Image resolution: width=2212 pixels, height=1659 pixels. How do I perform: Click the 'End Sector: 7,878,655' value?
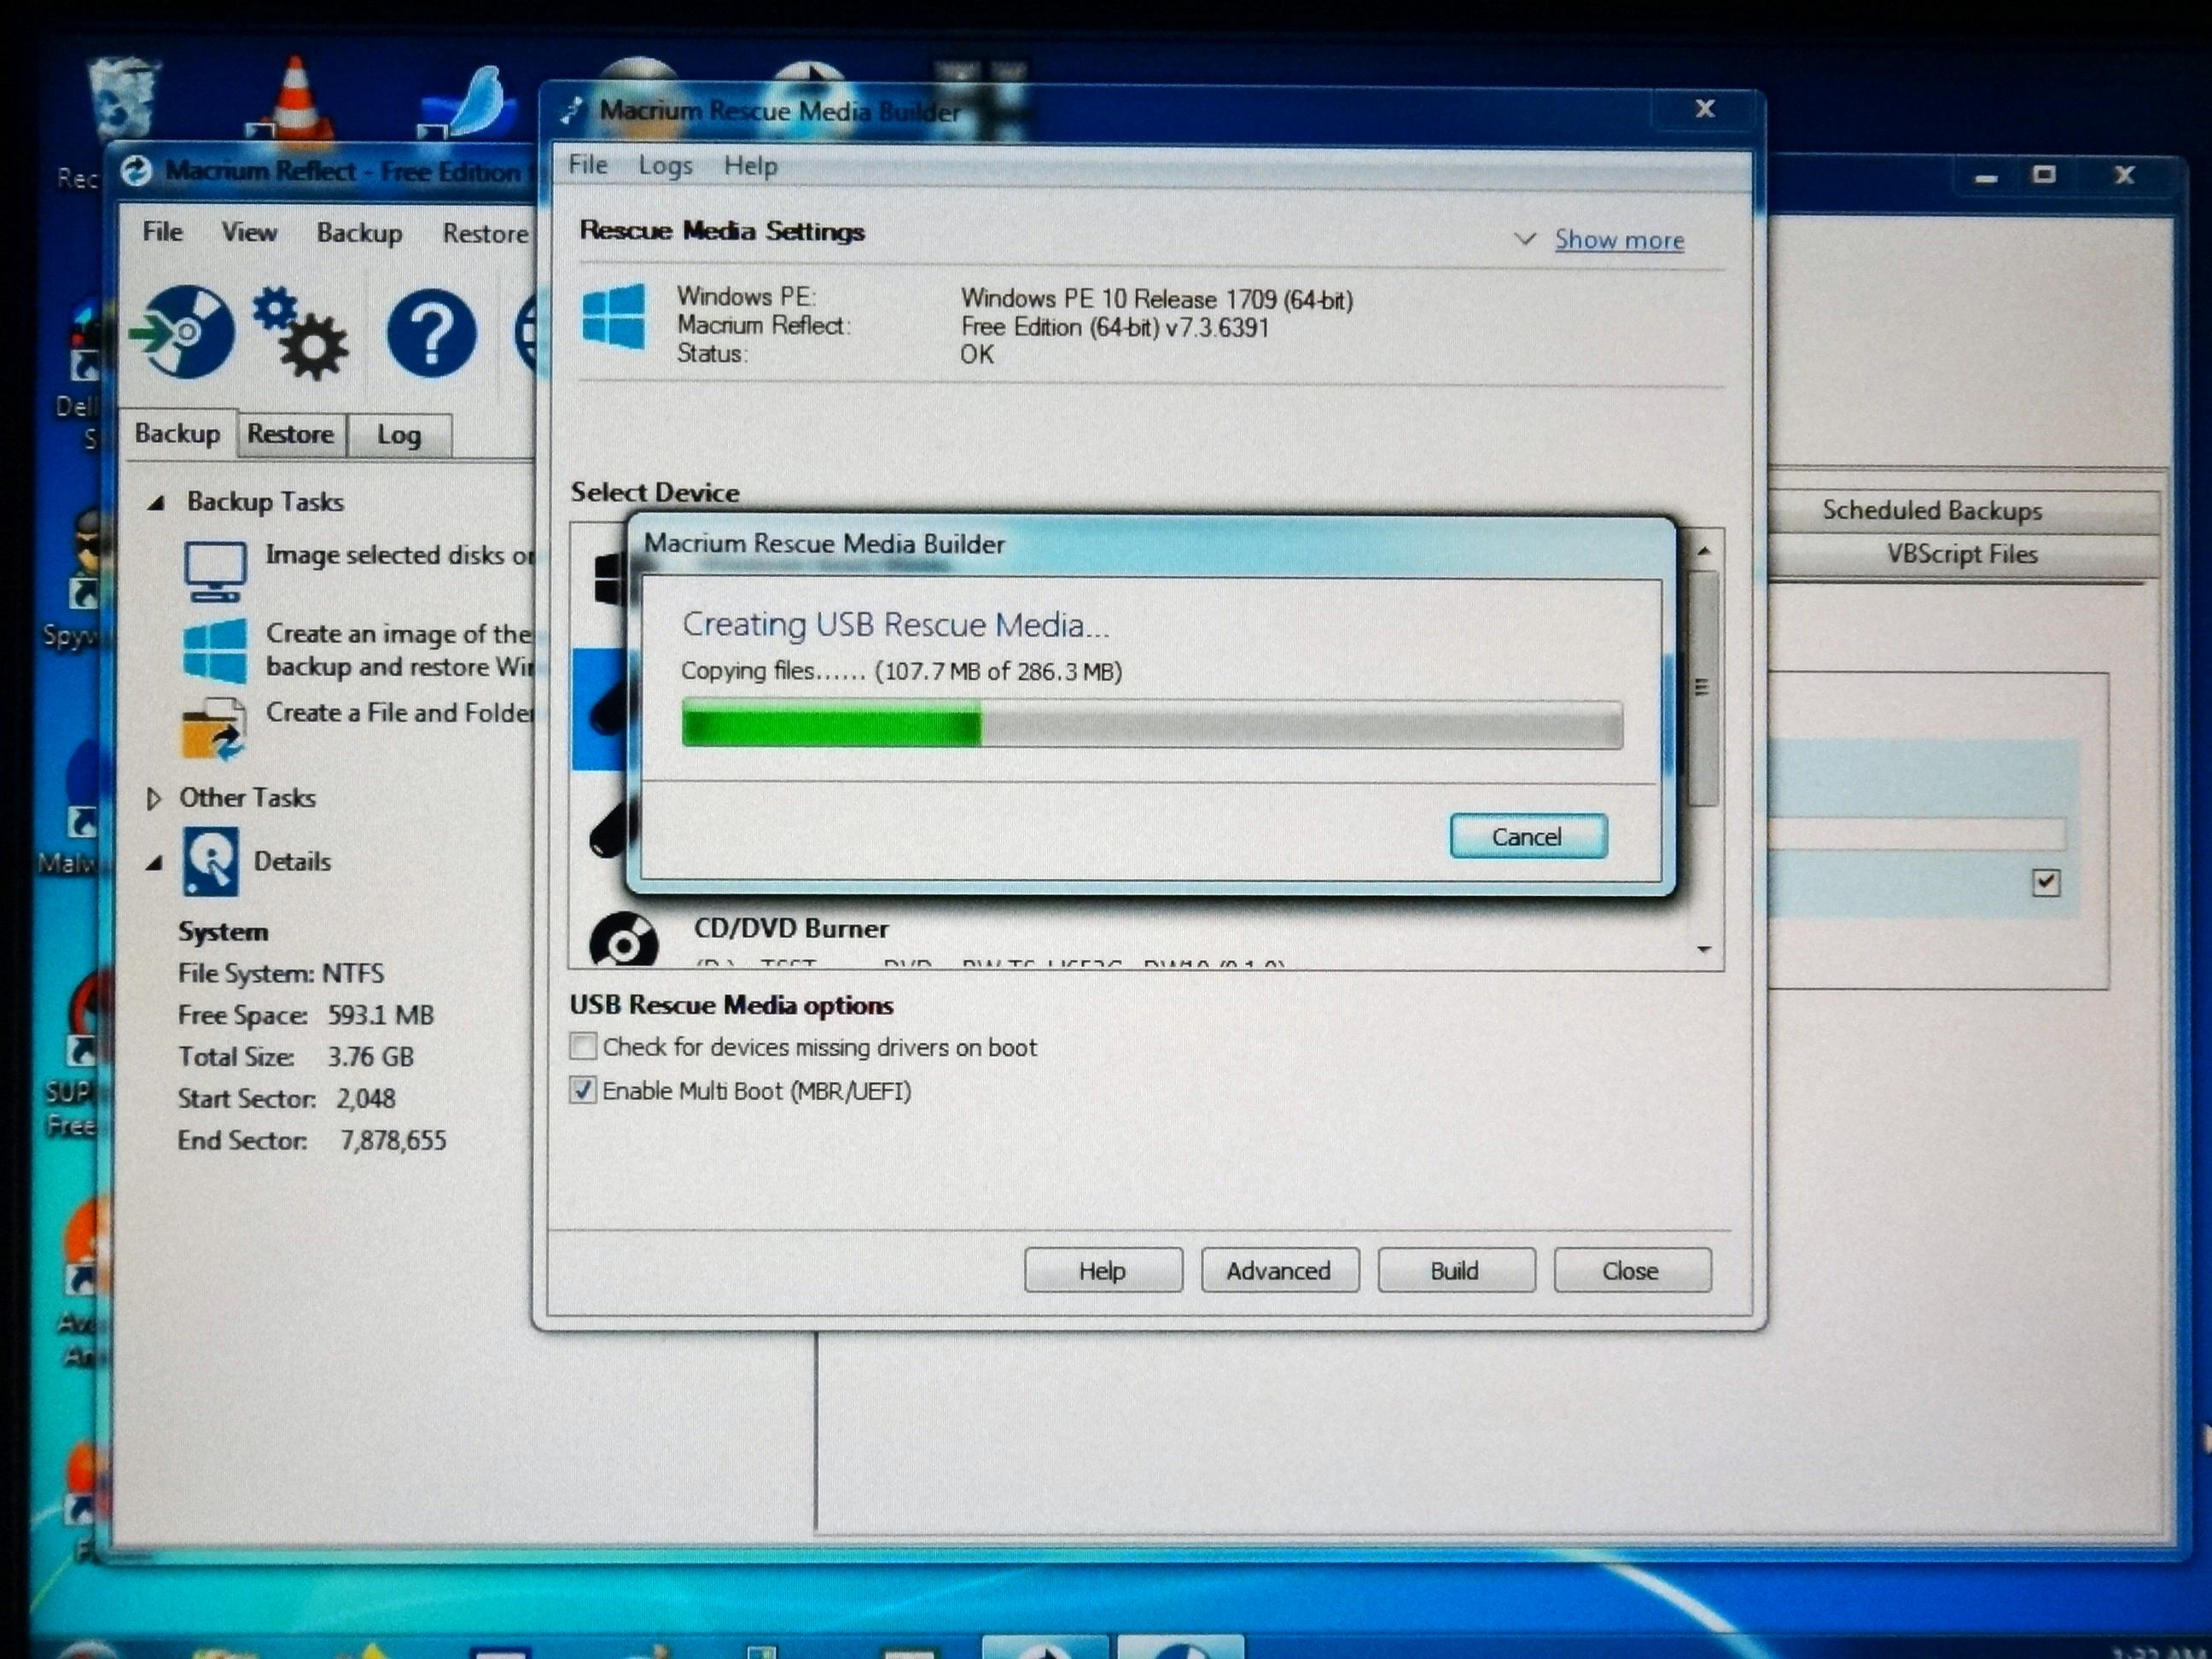393,1140
